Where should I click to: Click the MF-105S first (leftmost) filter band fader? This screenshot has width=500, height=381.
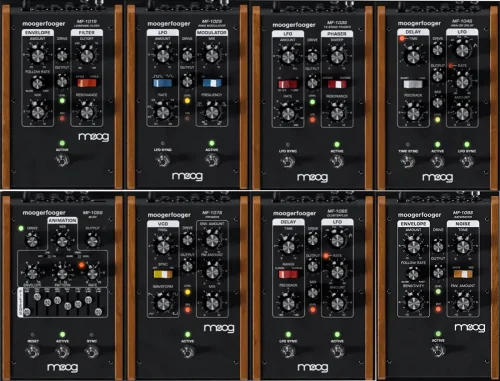pyautogui.click(x=27, y=312)
